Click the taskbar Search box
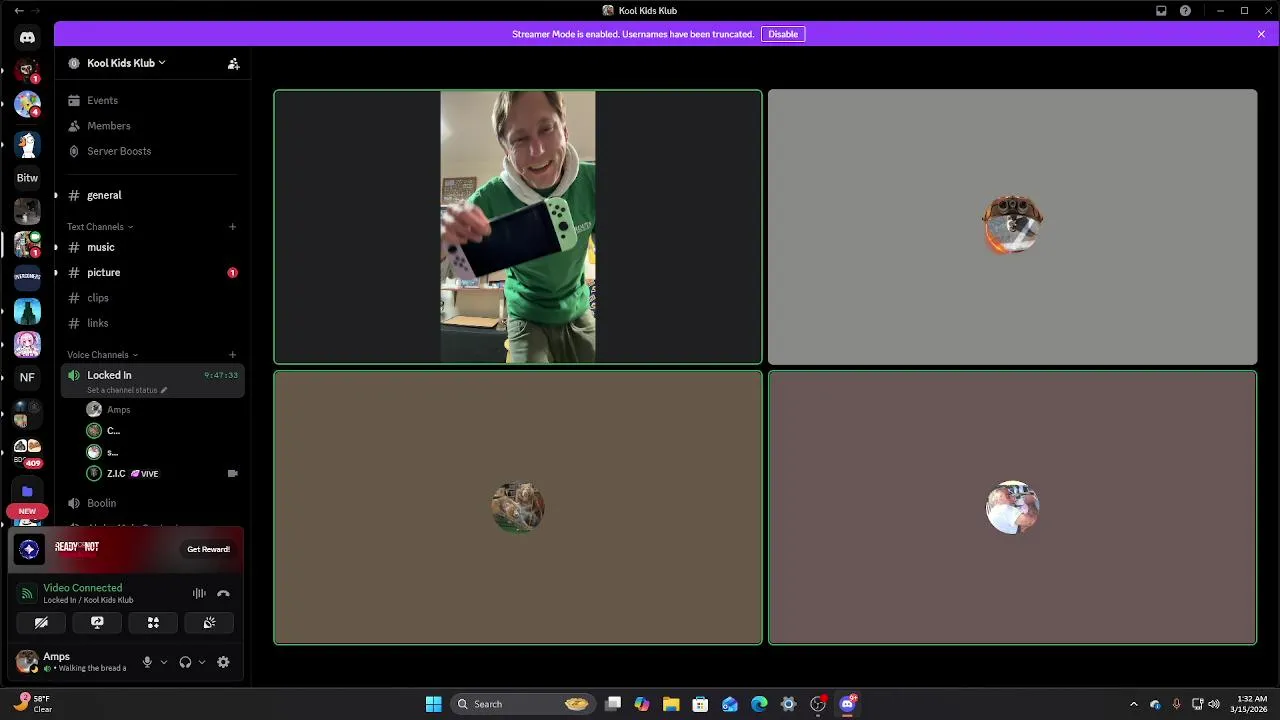The height and width of the screenshot is (720, 1280). pos(524,704)
